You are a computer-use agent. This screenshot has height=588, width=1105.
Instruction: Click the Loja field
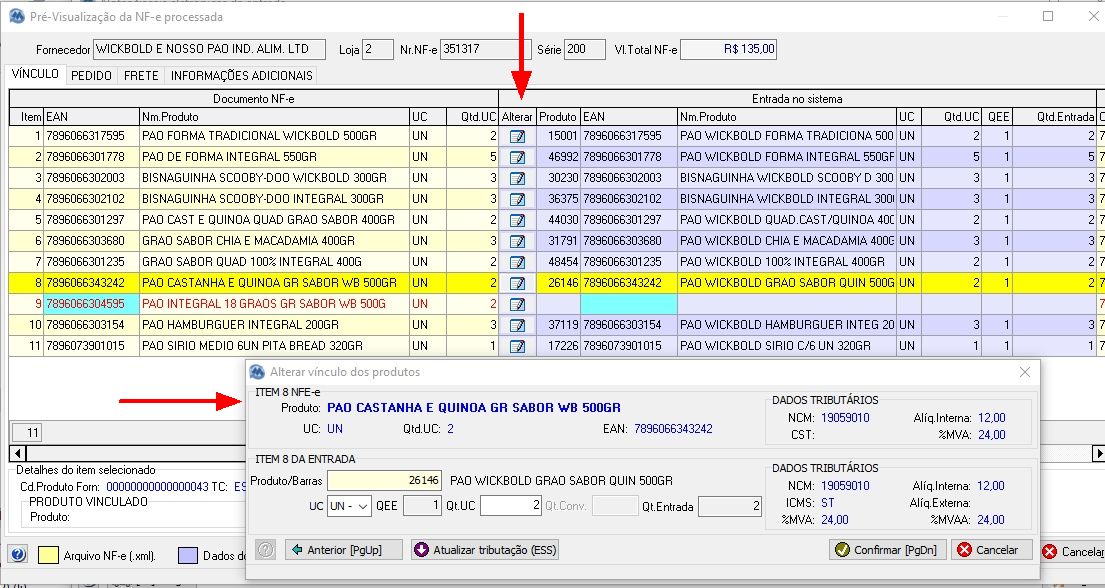coord(378,49)
